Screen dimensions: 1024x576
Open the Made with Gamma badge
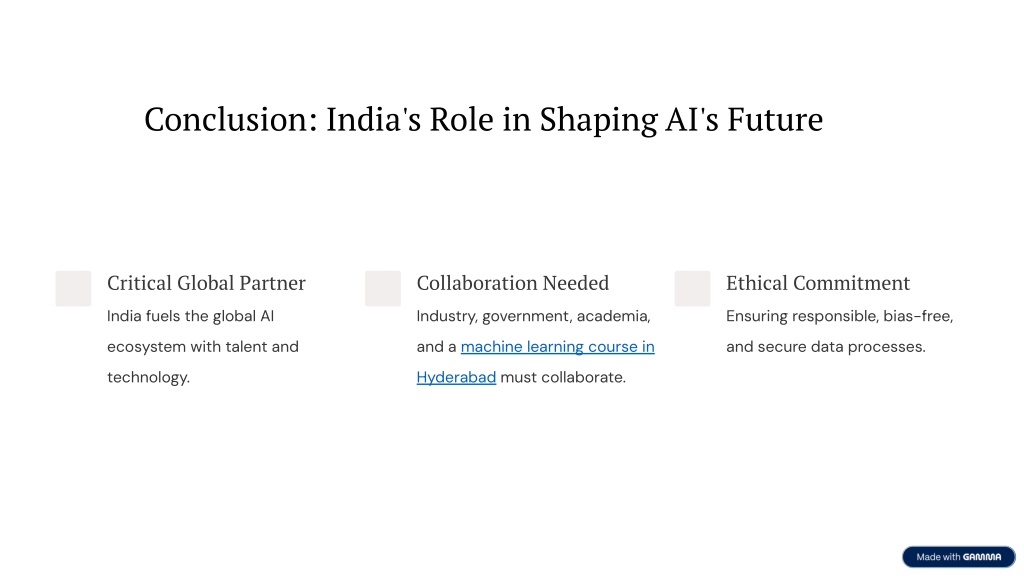click(959, 557)
